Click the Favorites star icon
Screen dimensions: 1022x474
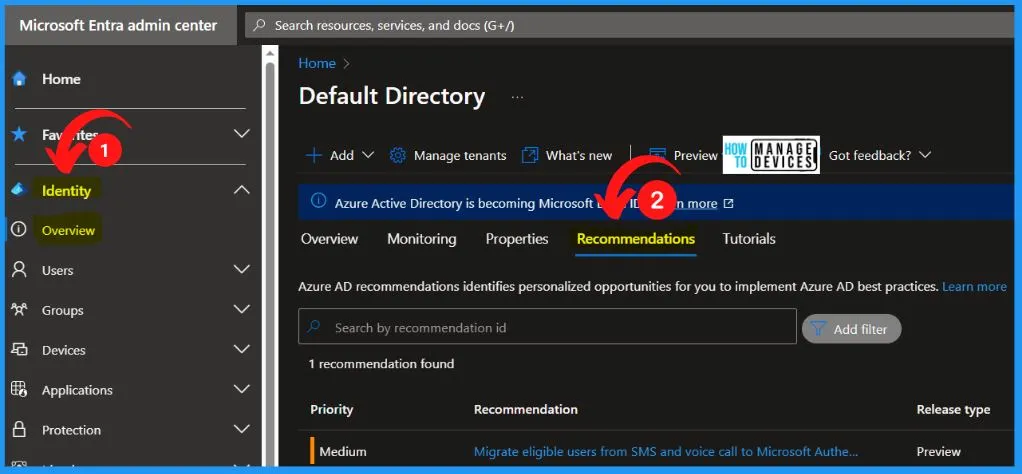tap(20, 134)
